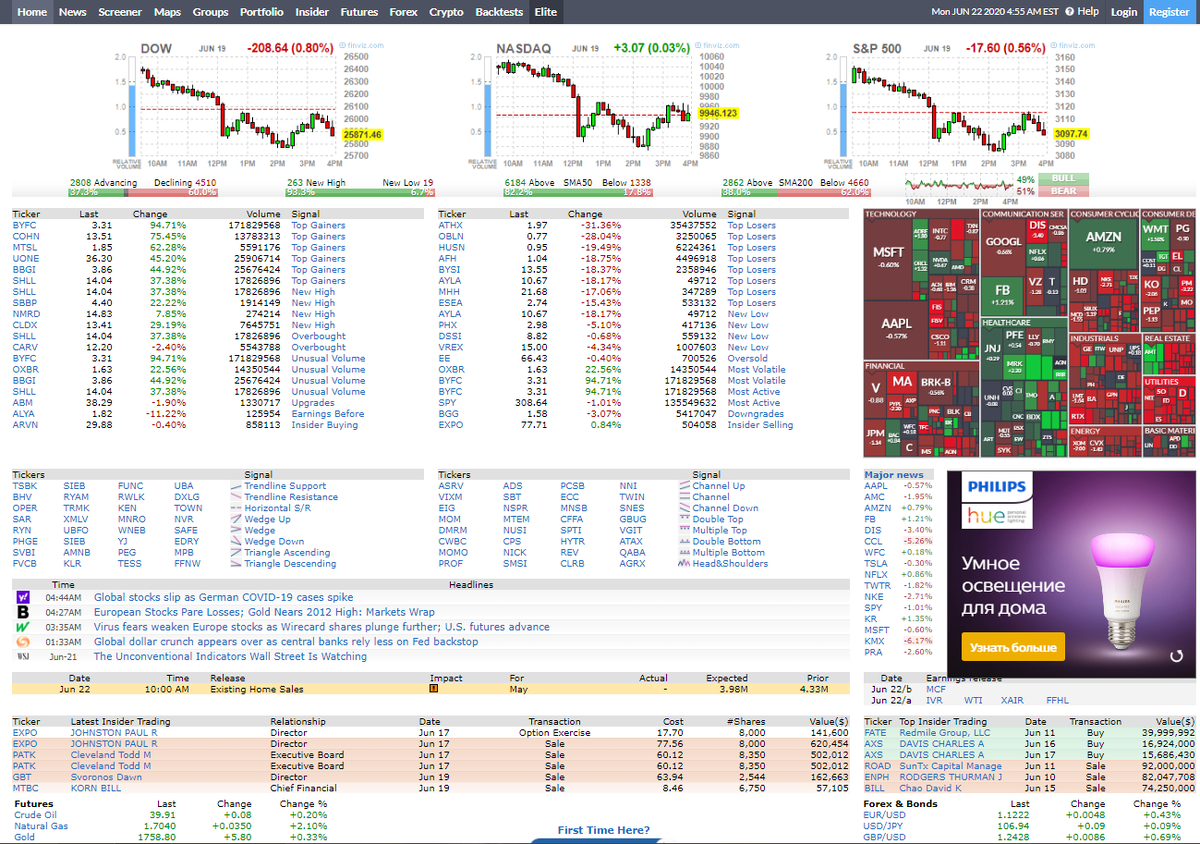1200x844 pixels.
Task: Click the Wedge Down pattern icon
Action: (236, 541)
